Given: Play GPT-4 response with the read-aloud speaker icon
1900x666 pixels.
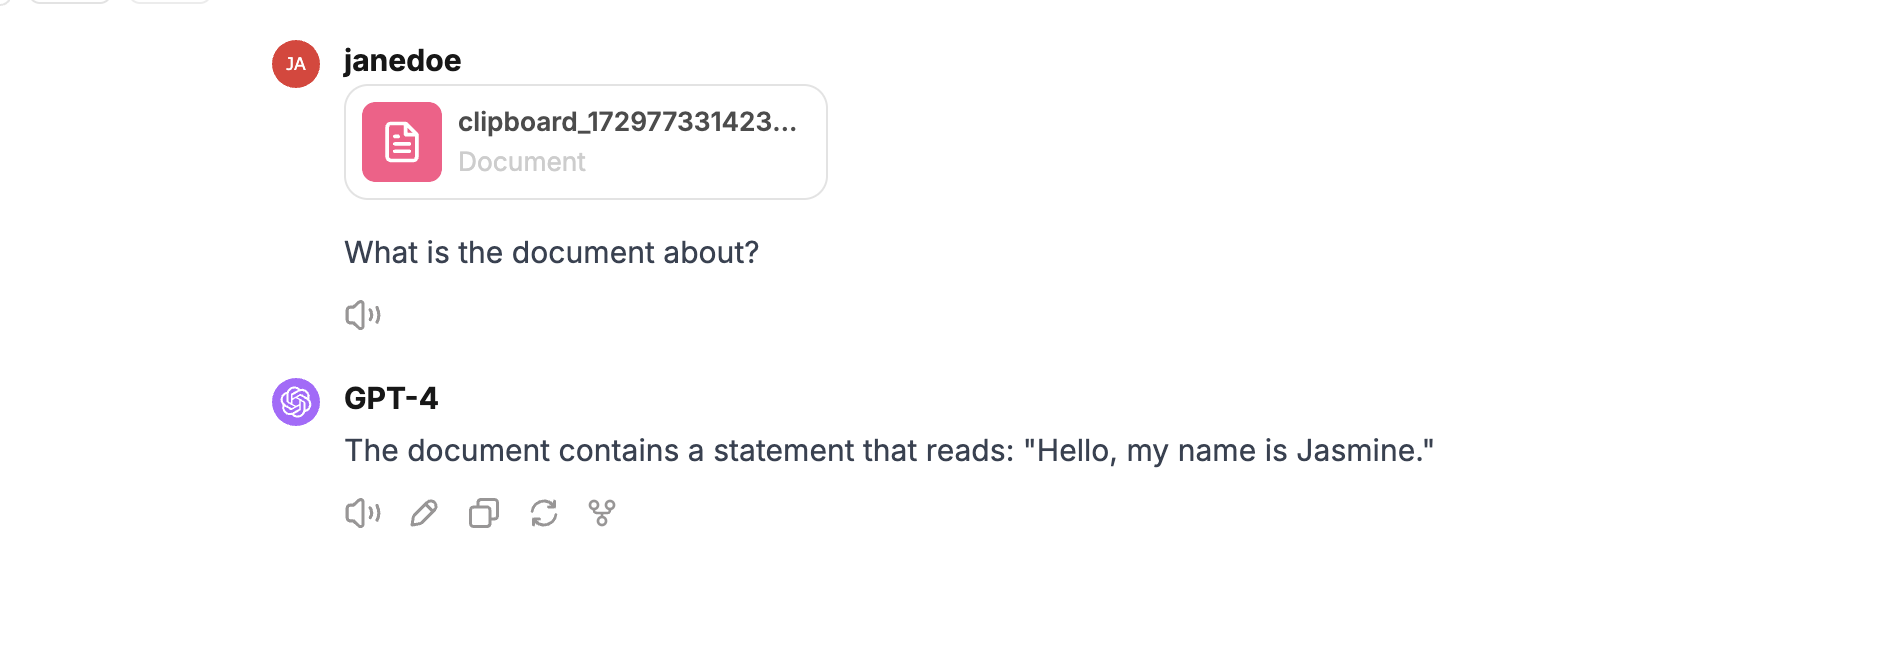Looking at the screenshot, I should click(362, 513).
